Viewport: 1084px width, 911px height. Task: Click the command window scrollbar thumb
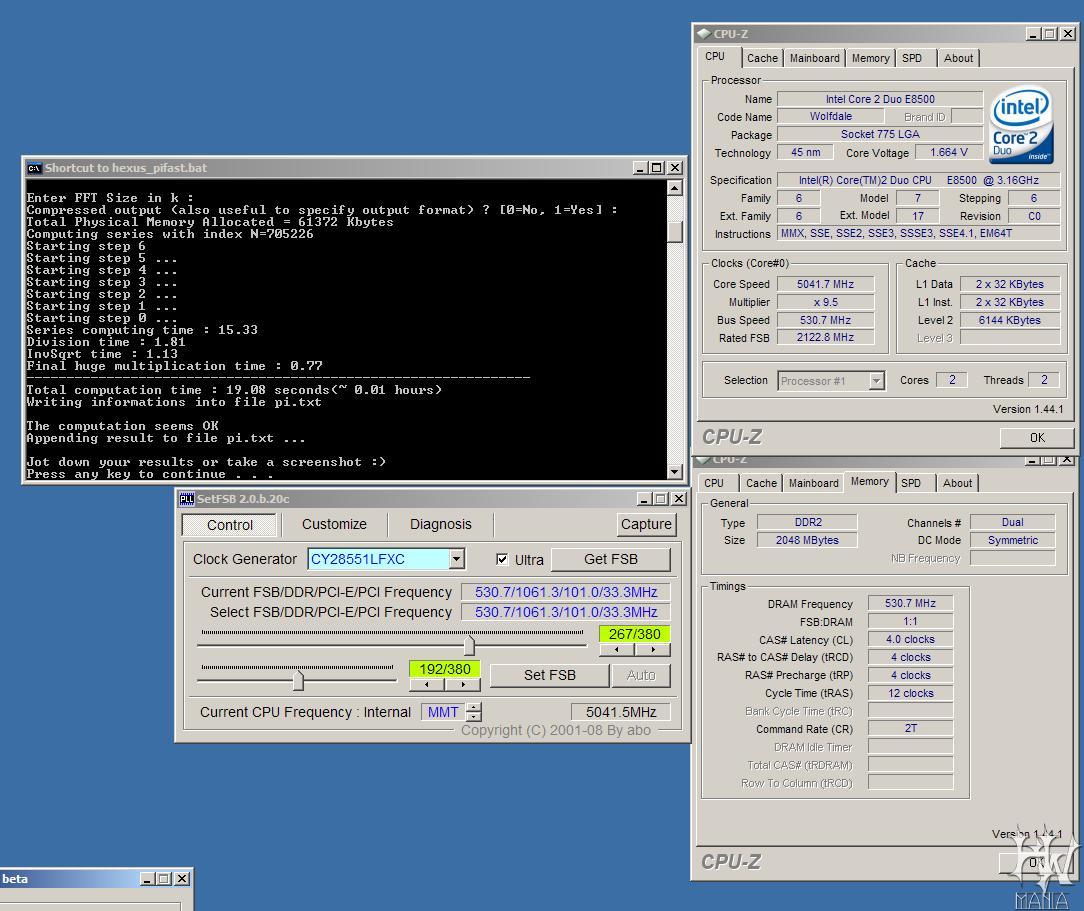click(675, 231)
